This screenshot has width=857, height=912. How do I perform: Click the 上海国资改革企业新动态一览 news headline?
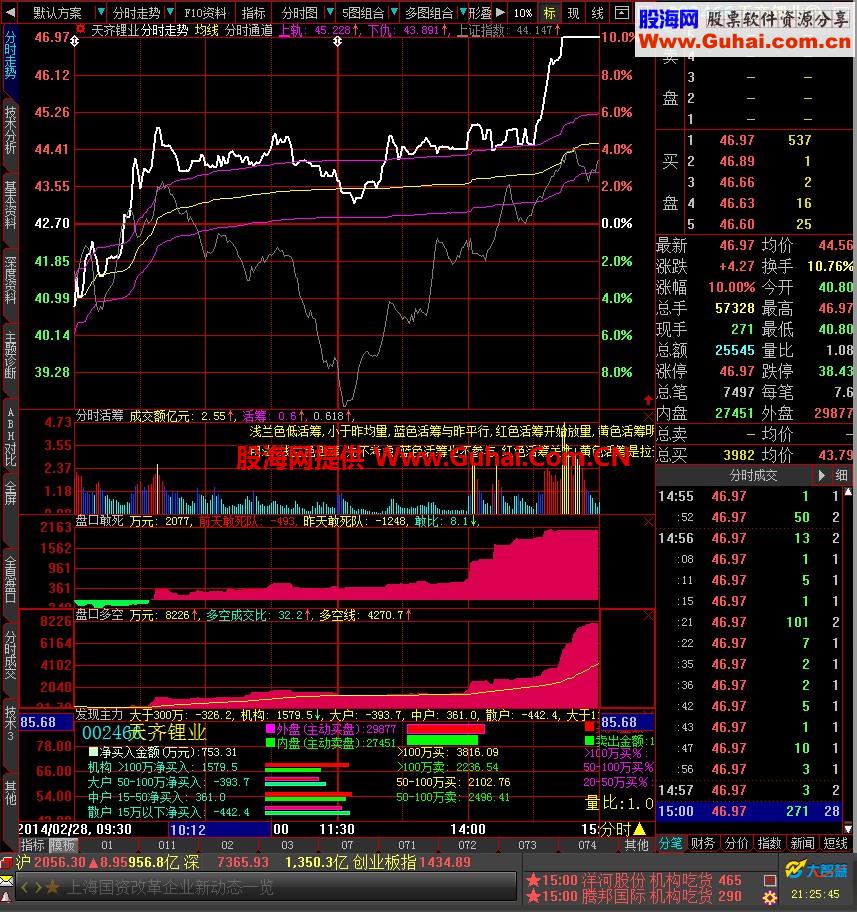pyautogui.click(x=170, y=888)
